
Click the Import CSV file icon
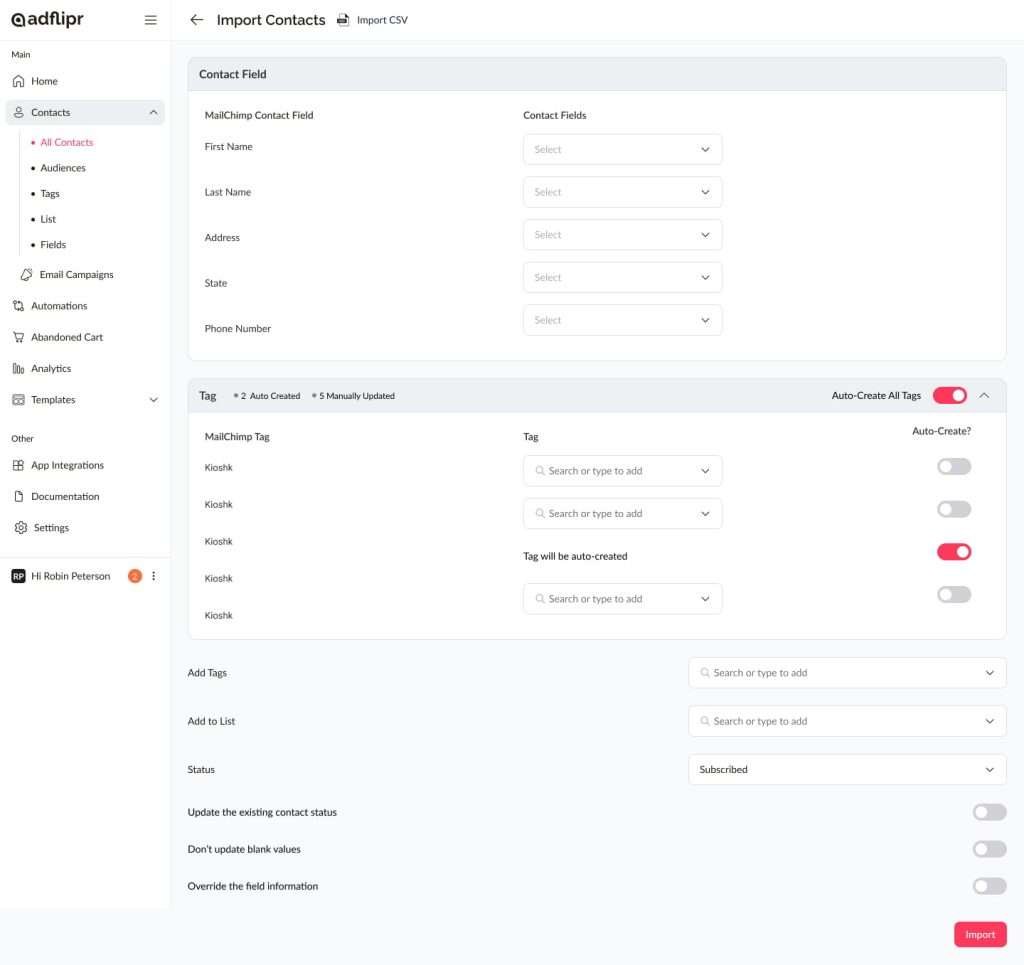[x=343, y=20]
